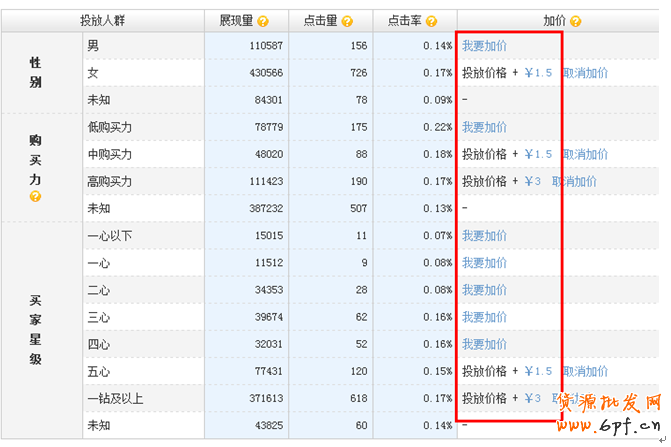Viewport: 671px width, 447px height.
Task: Add markup for the 一心 row
Action: [x=484, y=263]
